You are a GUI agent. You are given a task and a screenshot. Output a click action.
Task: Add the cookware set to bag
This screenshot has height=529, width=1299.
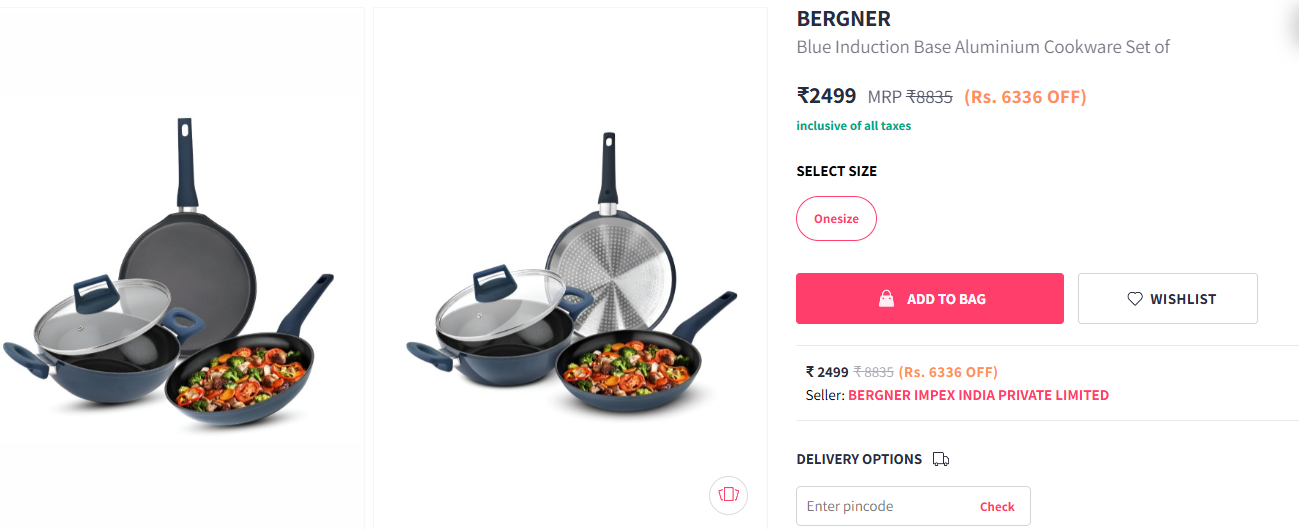point(930,298)
